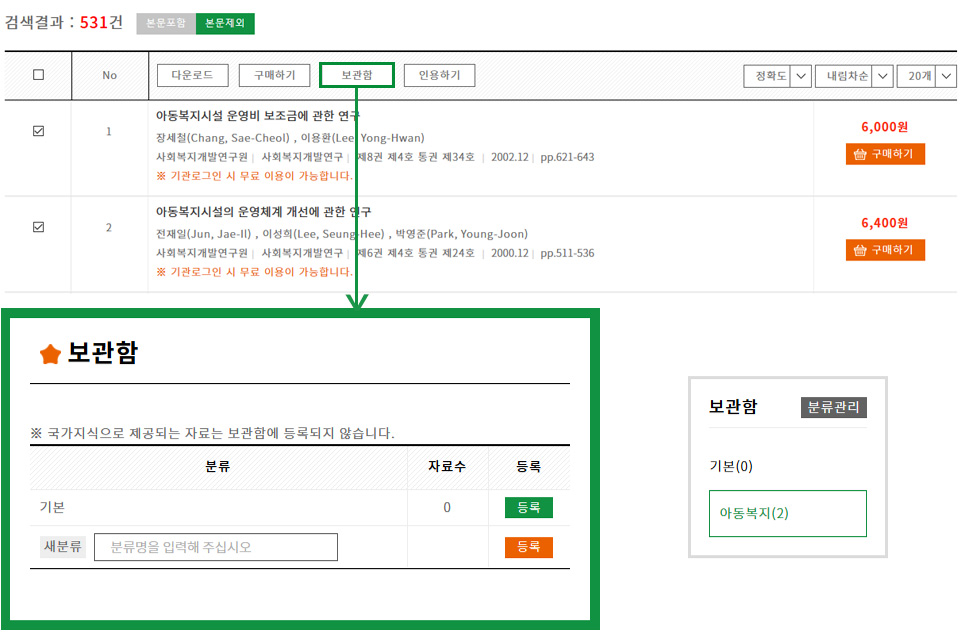Open the 정확도 sort dropdown
Image resolution: width=960 pixels, height=640 pixels.
[x=778, y=76]
